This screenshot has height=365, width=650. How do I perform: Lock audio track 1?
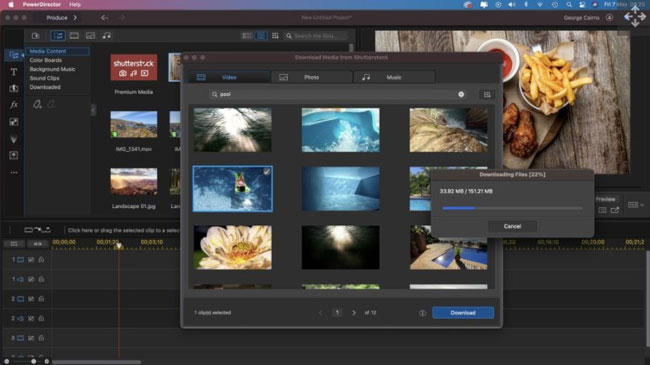point(41,279)
